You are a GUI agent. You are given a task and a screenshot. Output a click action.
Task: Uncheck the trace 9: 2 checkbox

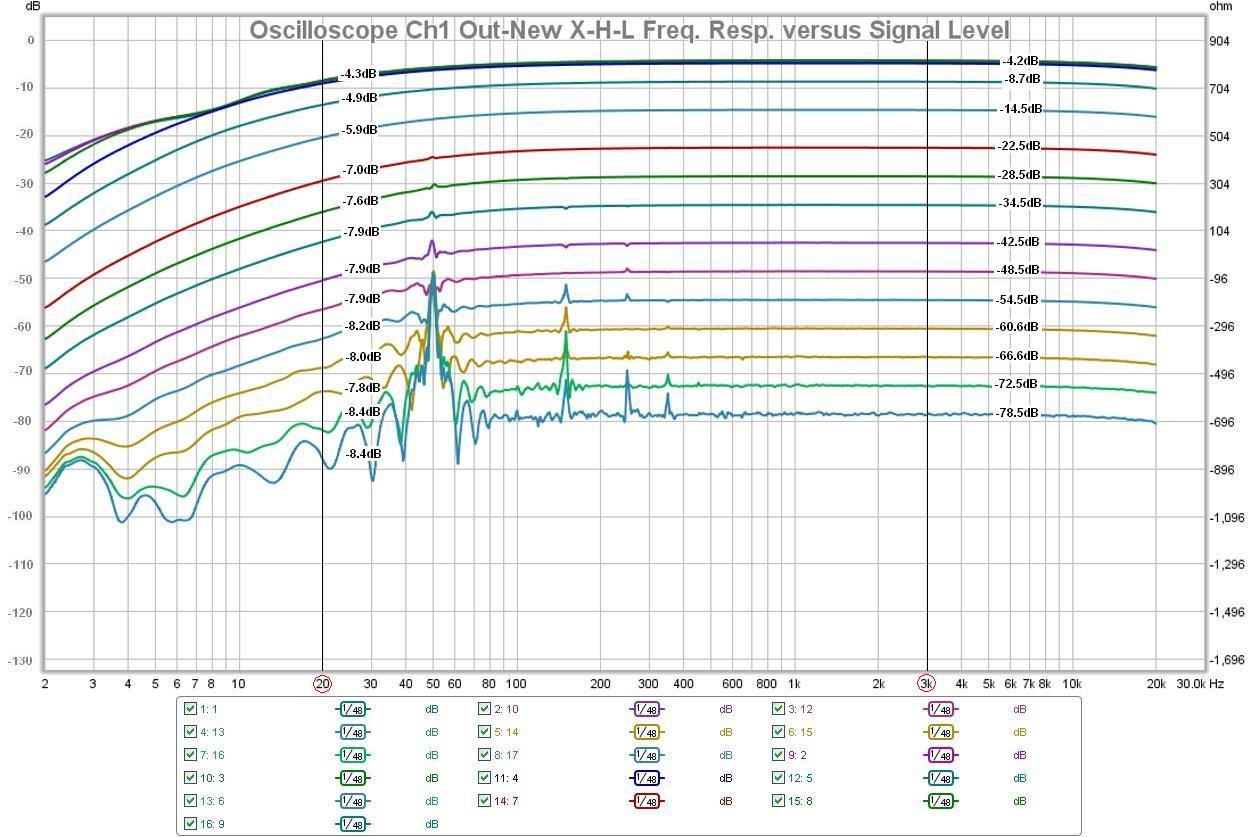click(779, 755)
